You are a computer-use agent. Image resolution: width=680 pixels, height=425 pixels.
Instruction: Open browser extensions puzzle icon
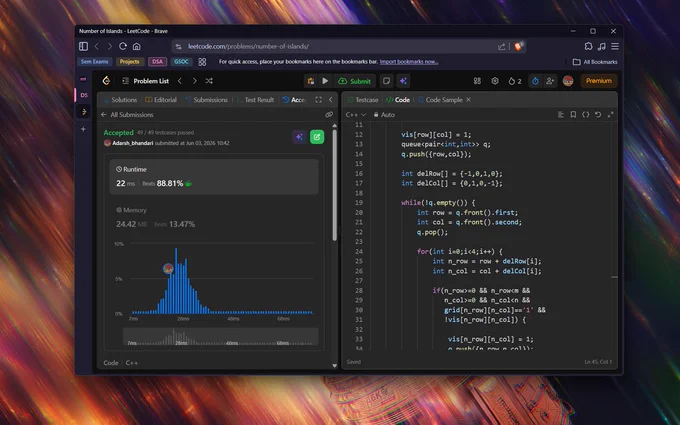click(x=588, y=46)
